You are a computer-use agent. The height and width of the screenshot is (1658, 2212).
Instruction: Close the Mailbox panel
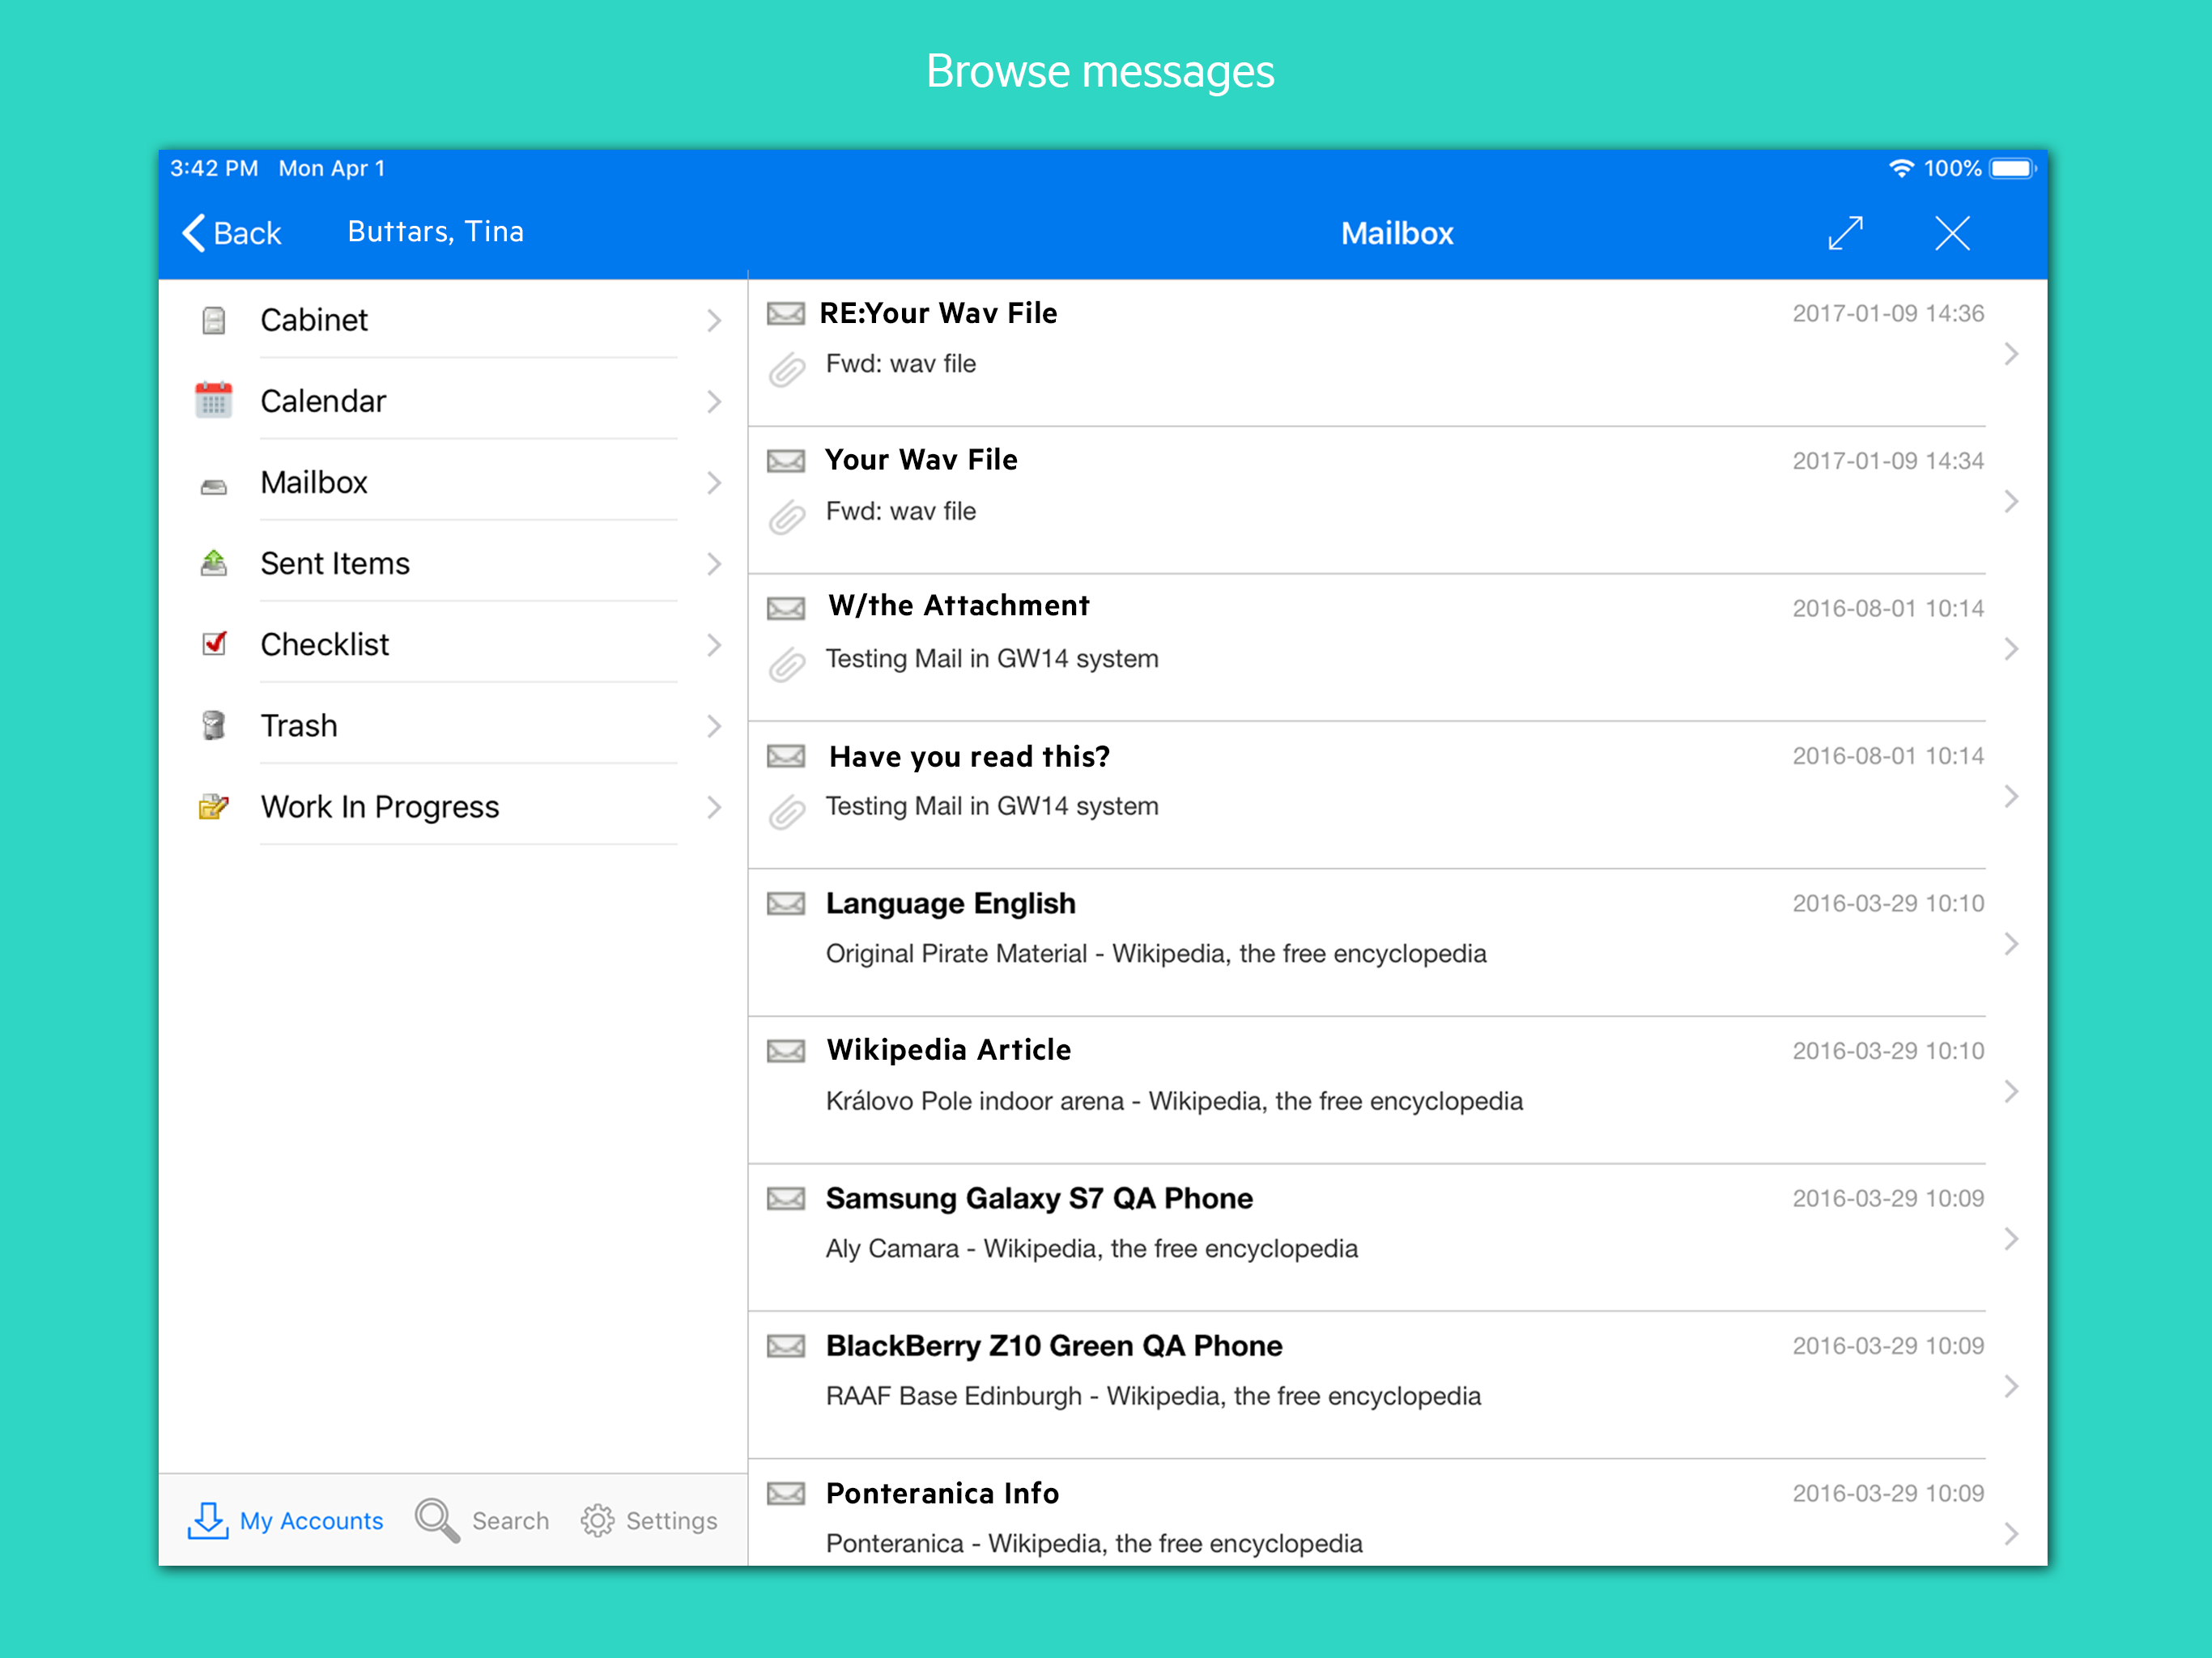[x=1951, y=233]
